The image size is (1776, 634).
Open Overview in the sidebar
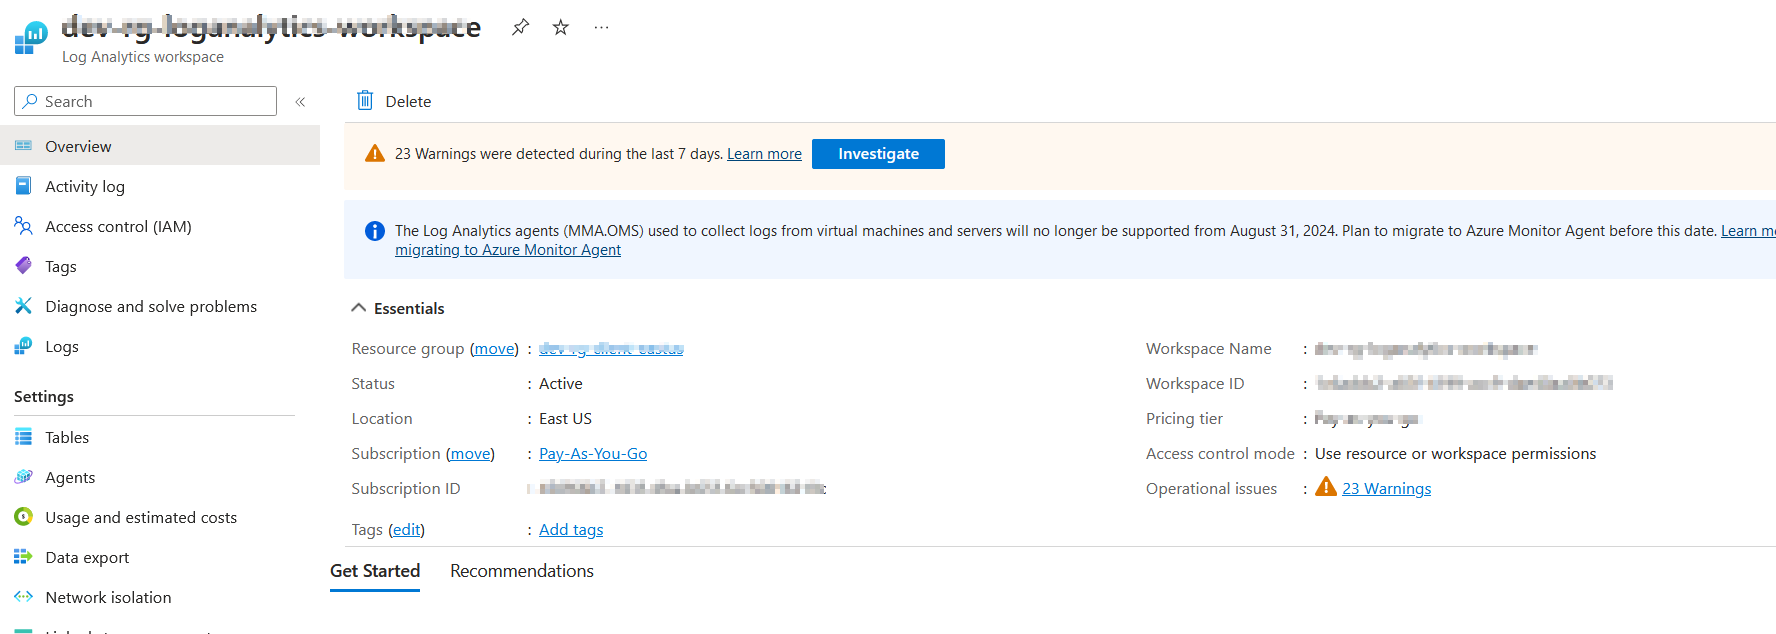click(x=160, y=146)
